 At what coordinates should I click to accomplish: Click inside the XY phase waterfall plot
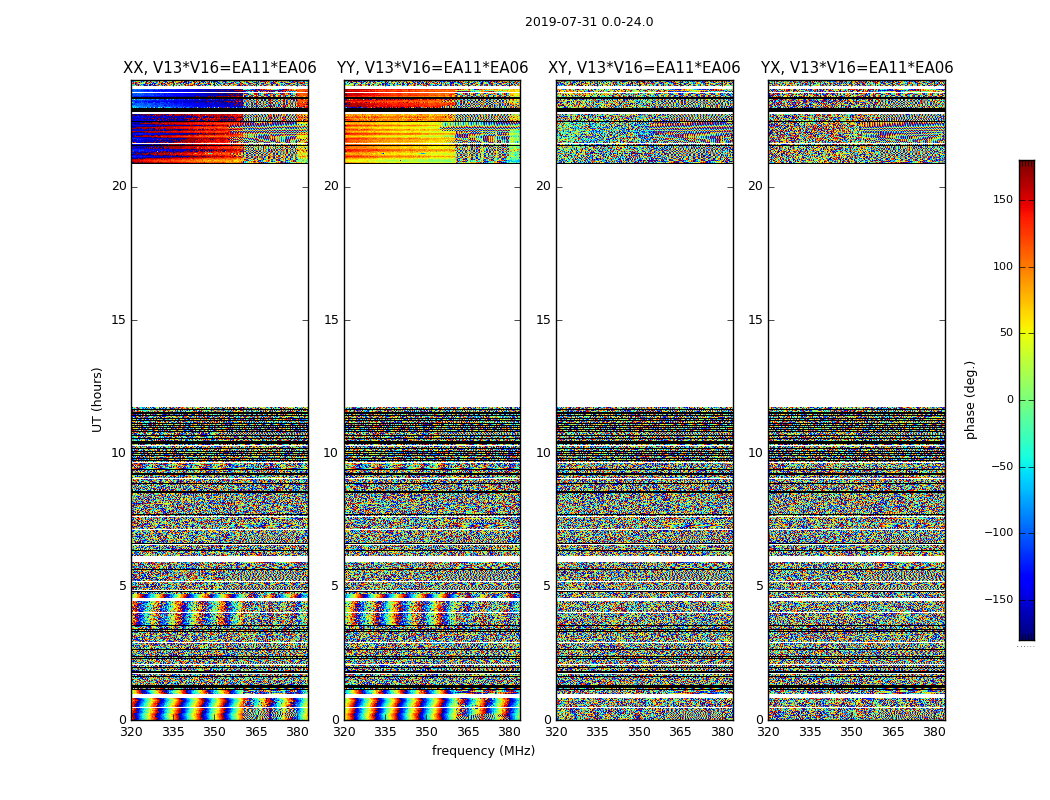[x=645, y=400]
